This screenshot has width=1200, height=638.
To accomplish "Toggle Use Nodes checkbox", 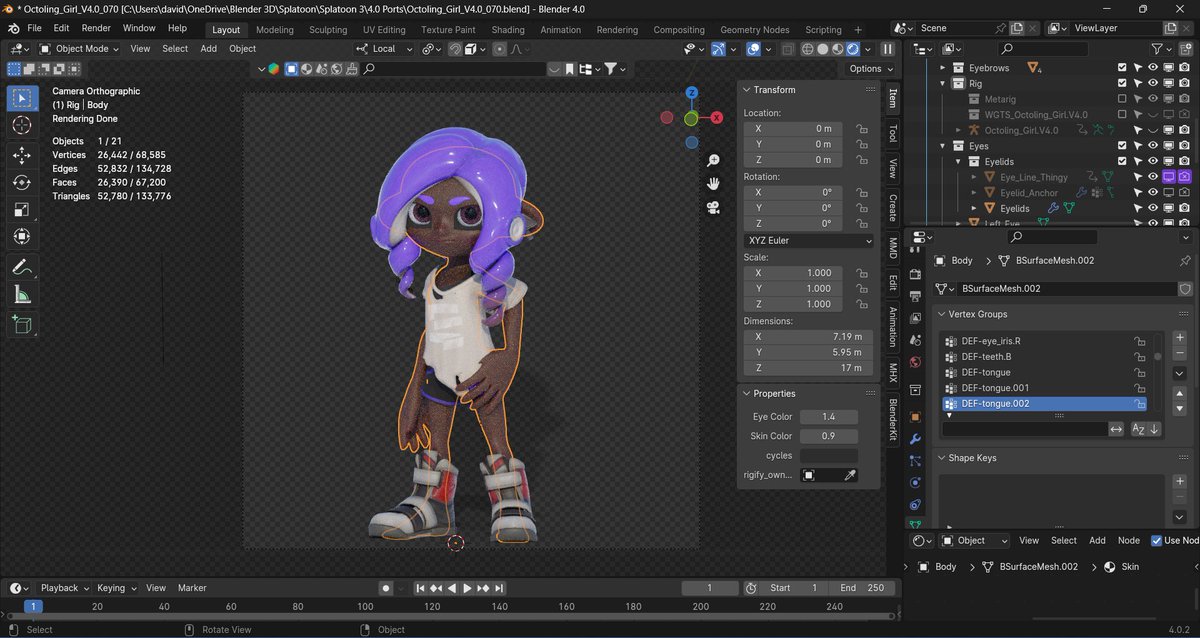I will 1157,540.
